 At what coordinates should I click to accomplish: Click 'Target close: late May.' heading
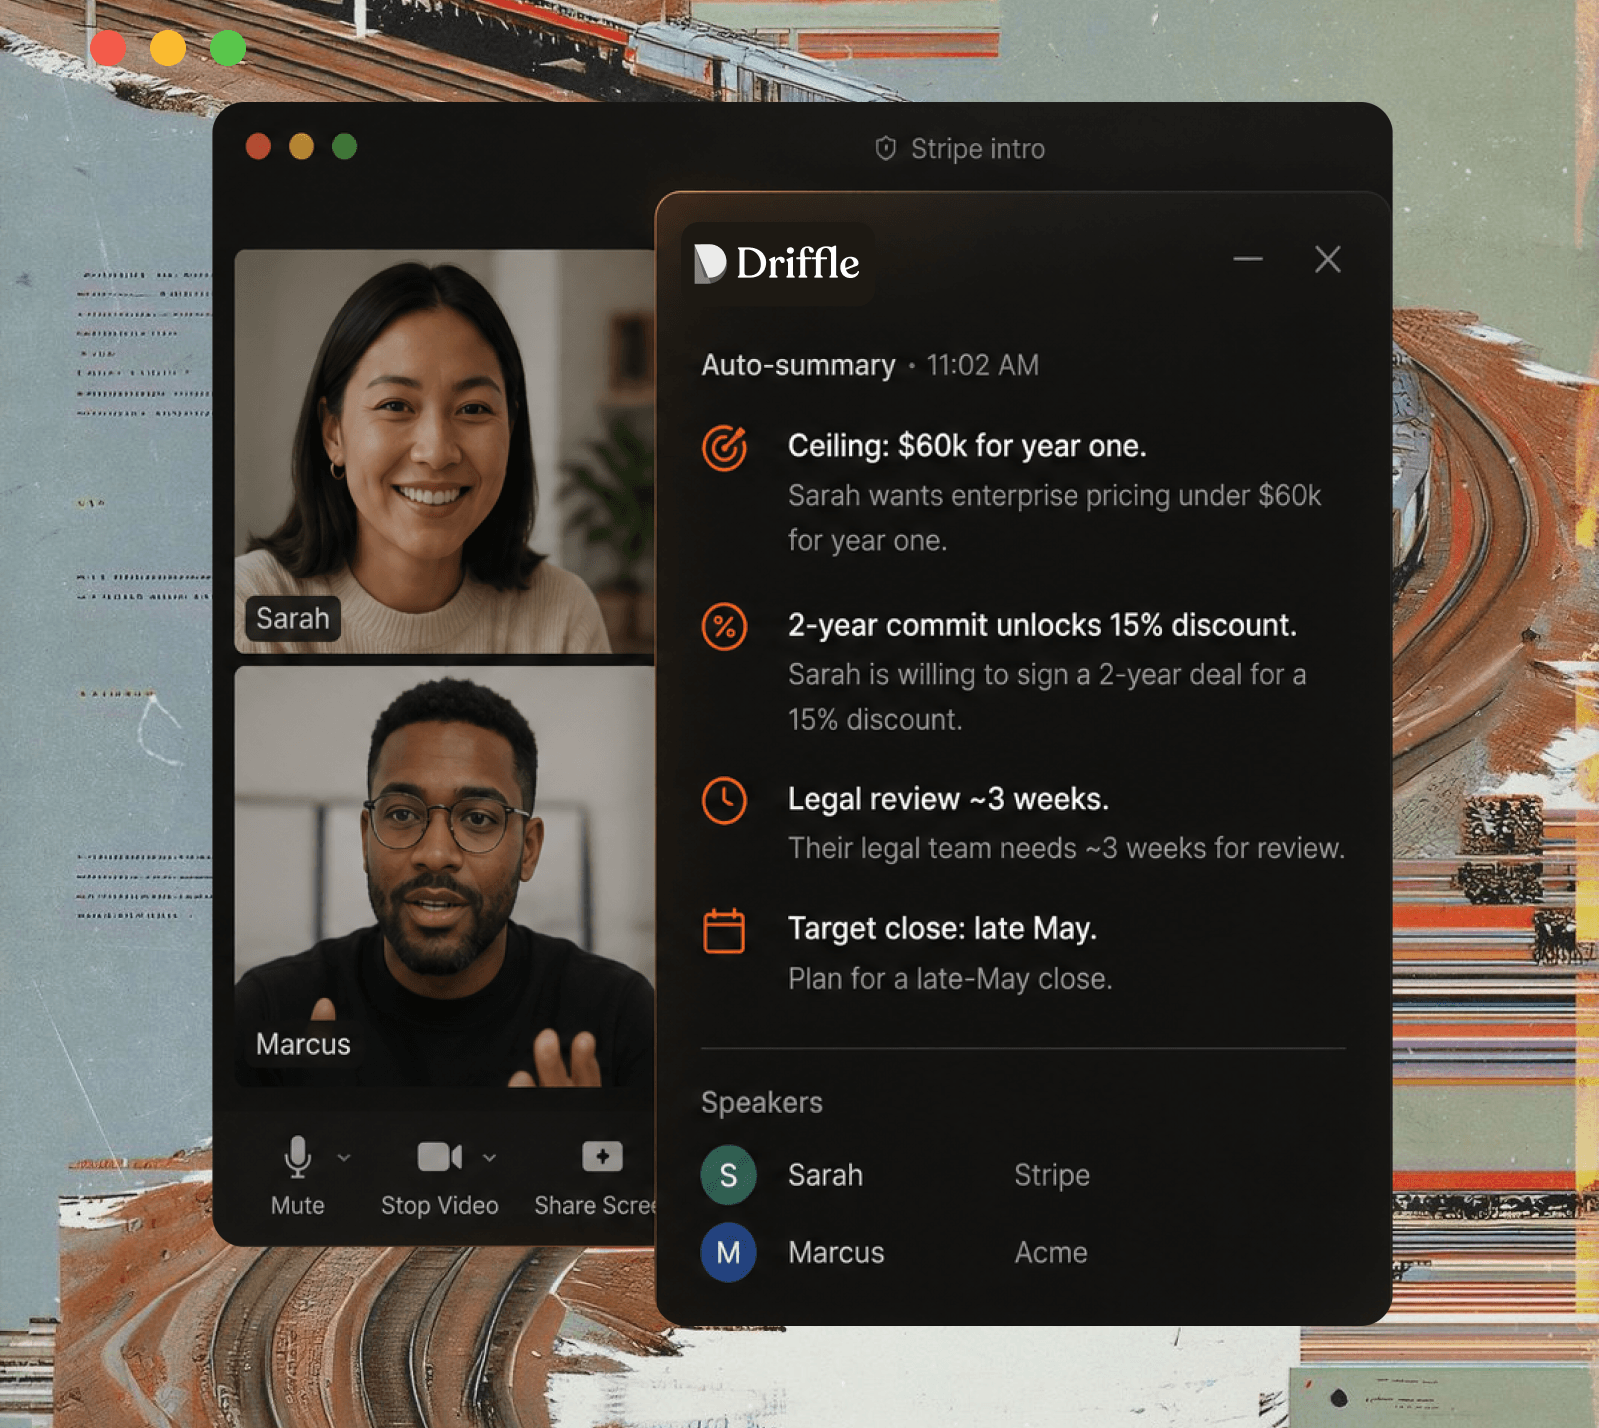click(942, 929)
